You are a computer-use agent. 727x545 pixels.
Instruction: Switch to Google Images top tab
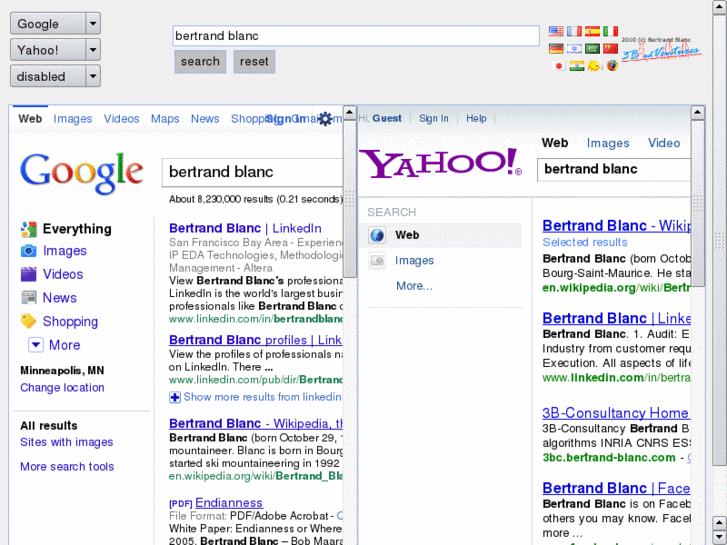73,119
